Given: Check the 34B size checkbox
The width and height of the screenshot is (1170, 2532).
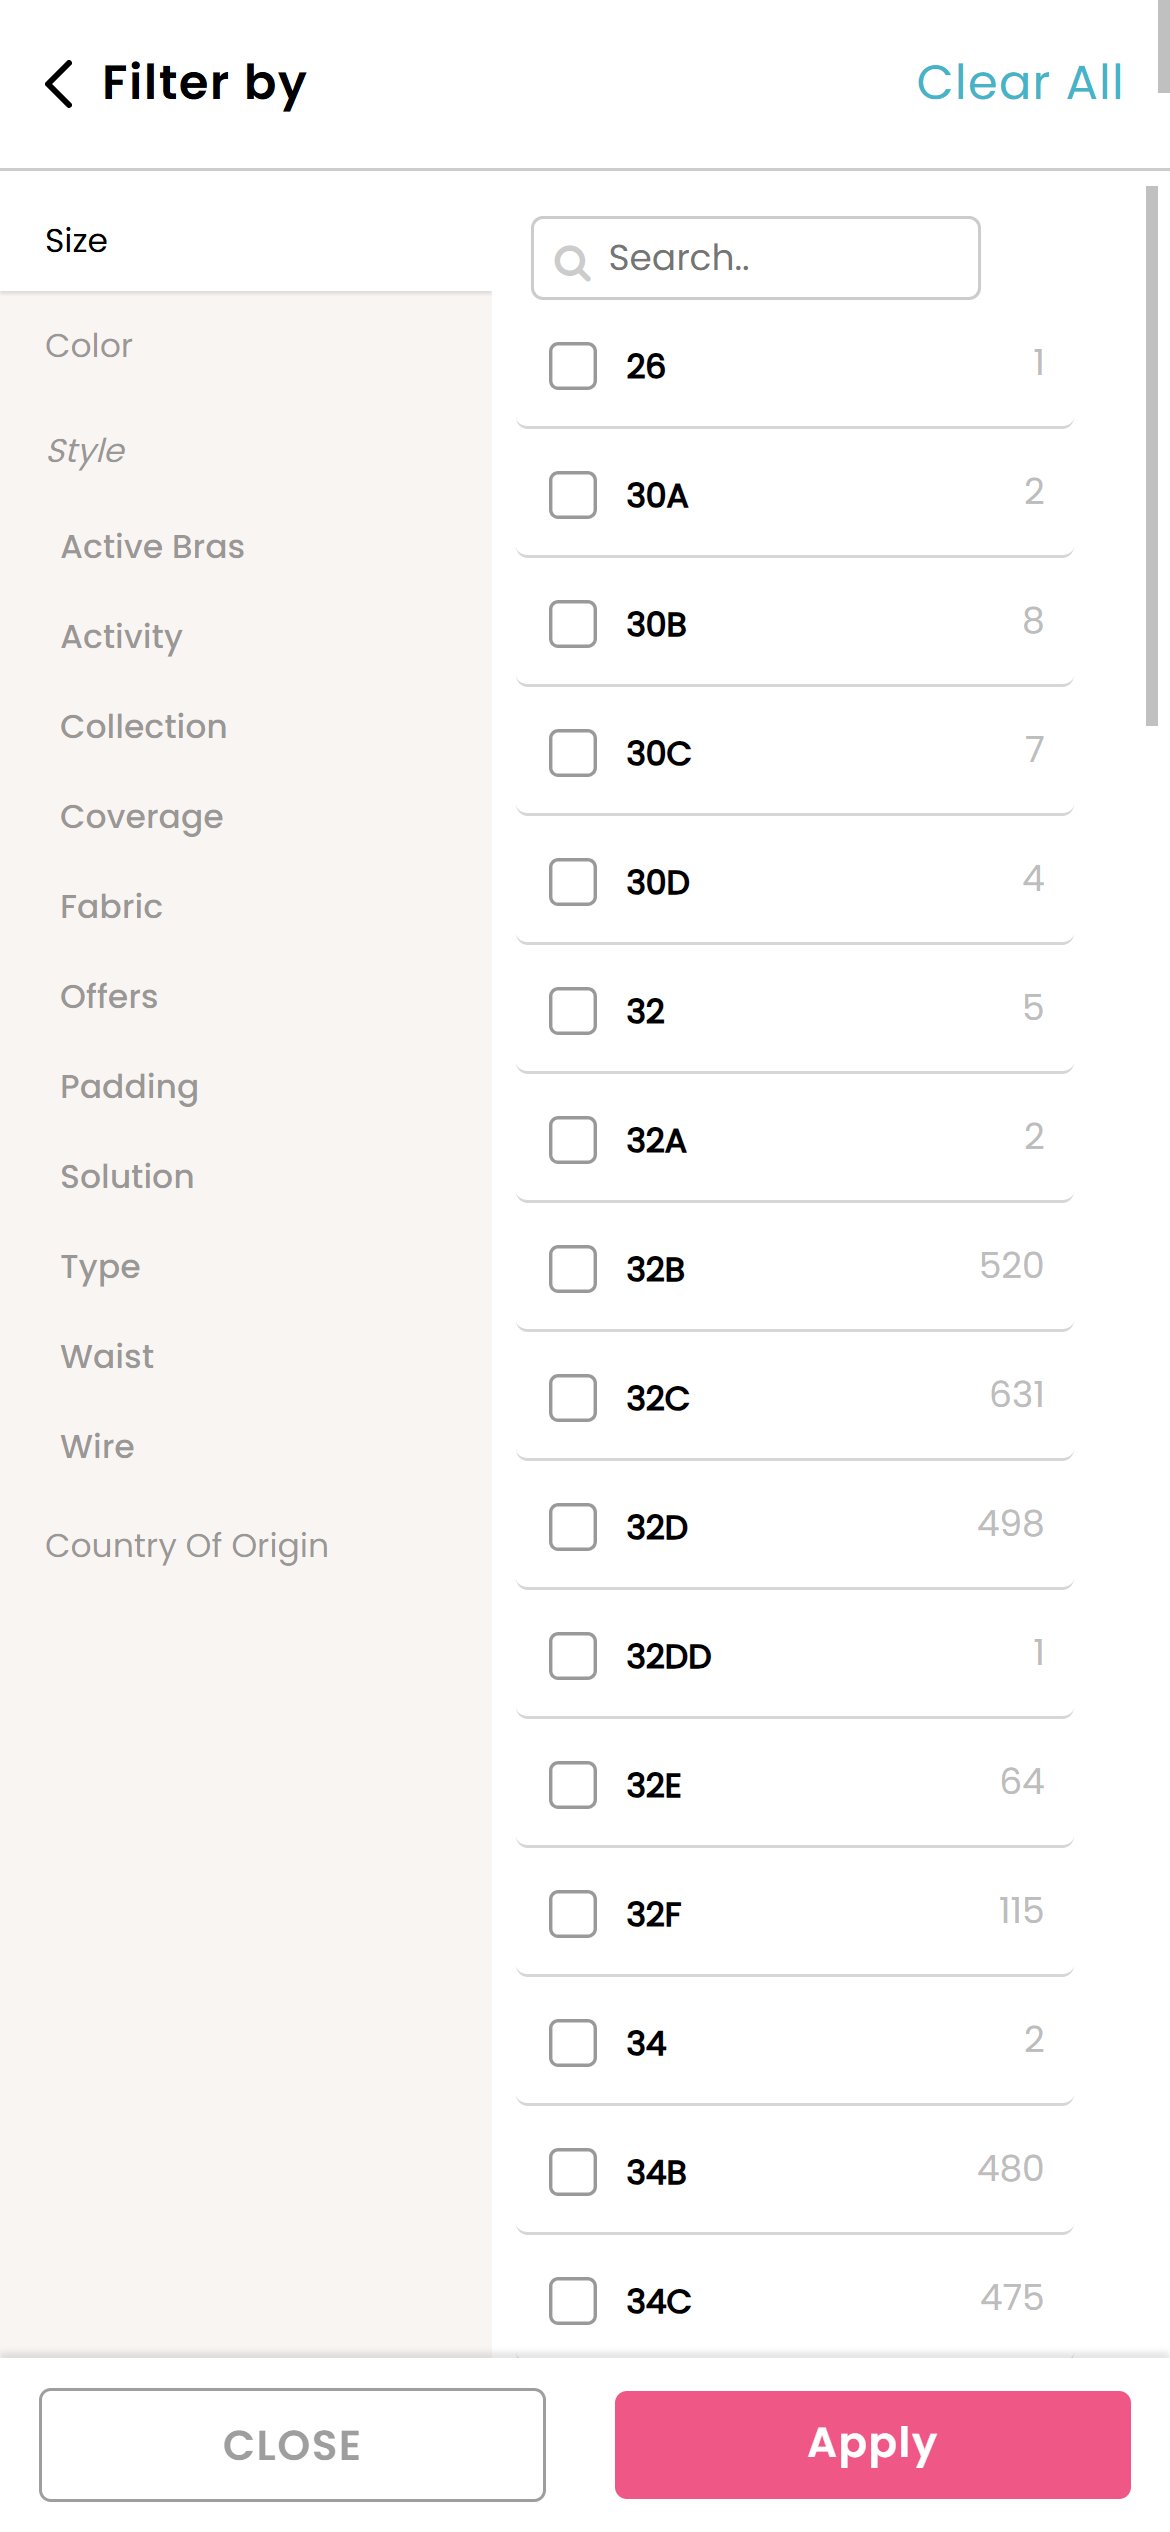Looking at the screenshot, I should coord(573,2172).
